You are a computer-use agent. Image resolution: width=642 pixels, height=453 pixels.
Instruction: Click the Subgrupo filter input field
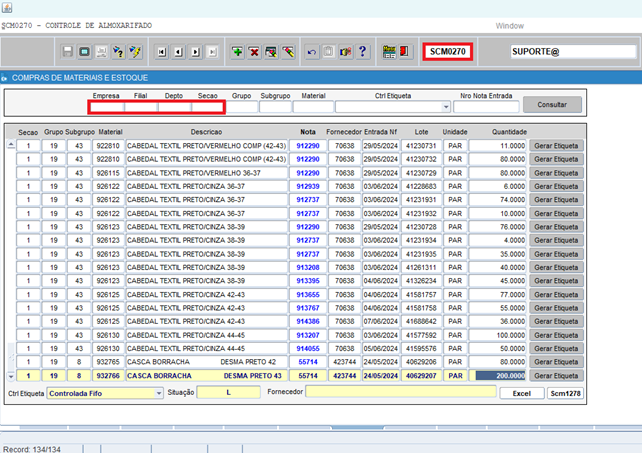tap(275, 107)
